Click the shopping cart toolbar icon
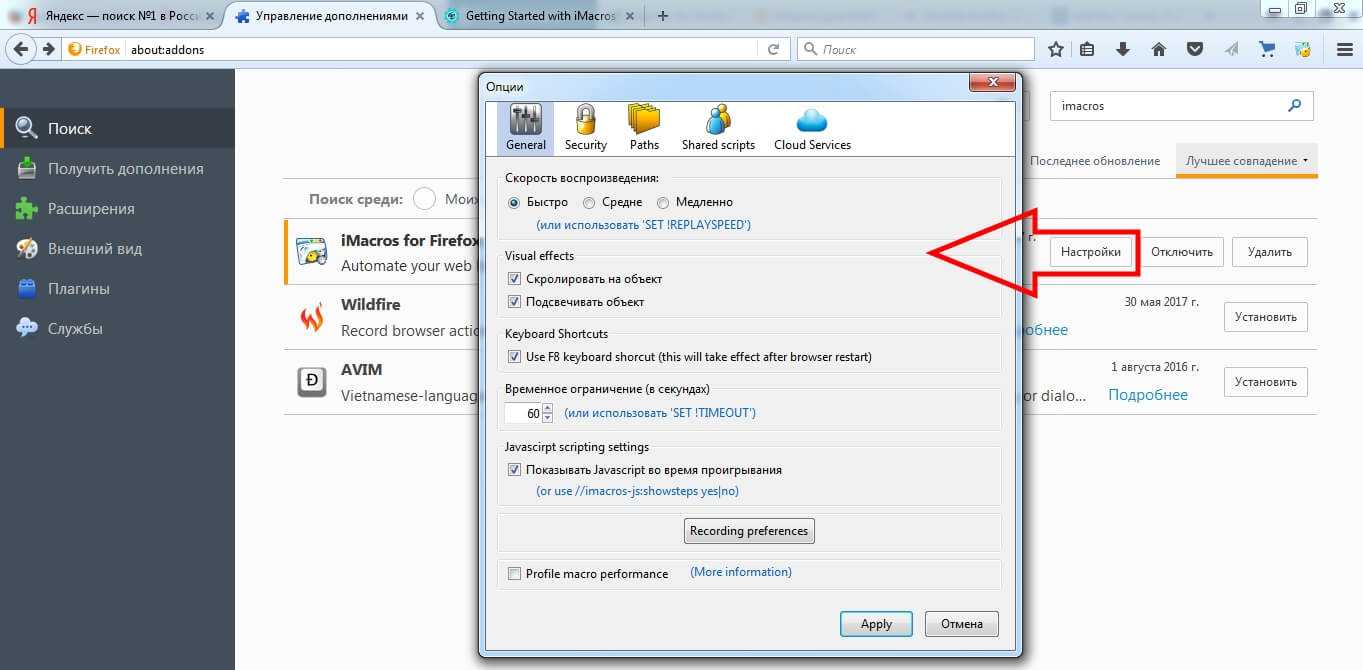Image resolution: width=1363 pixels, height=670 pixels. click(x=1267, y=49)
